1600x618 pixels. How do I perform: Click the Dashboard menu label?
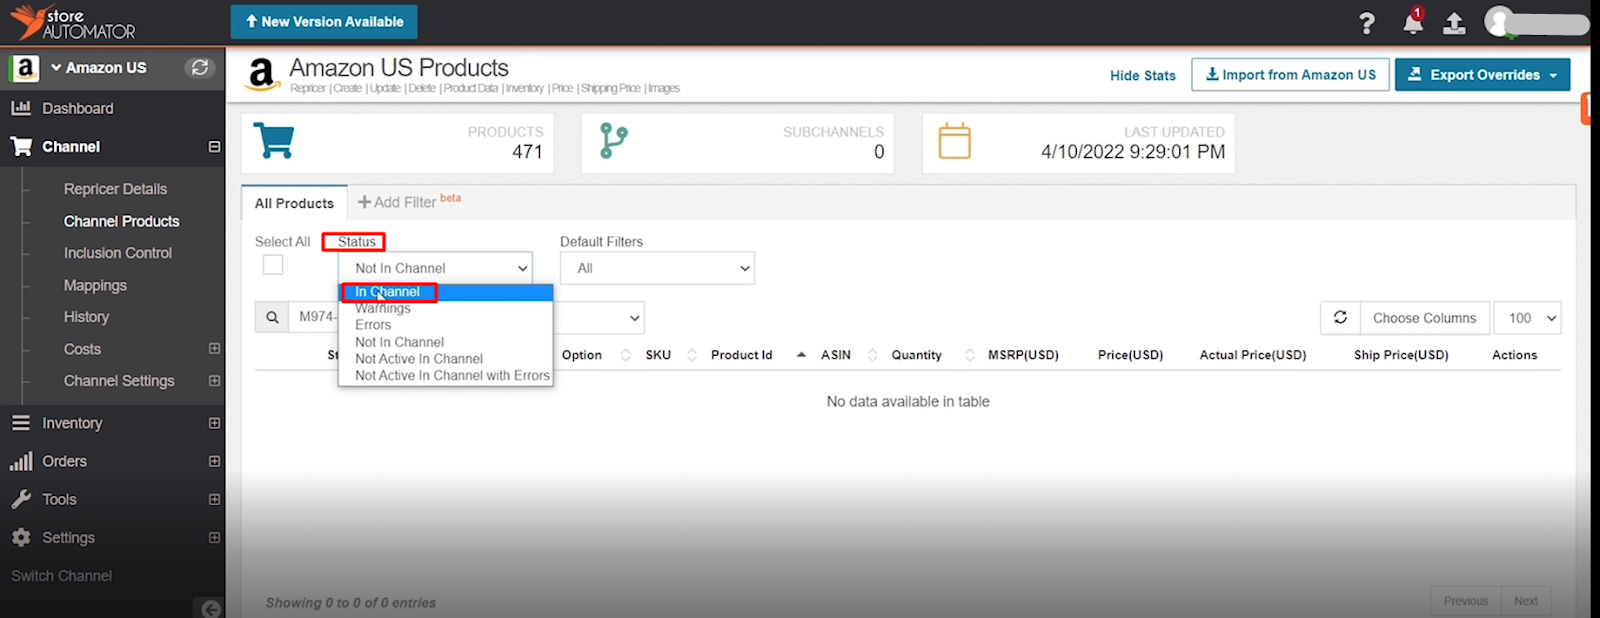click(x=77, y=108)
